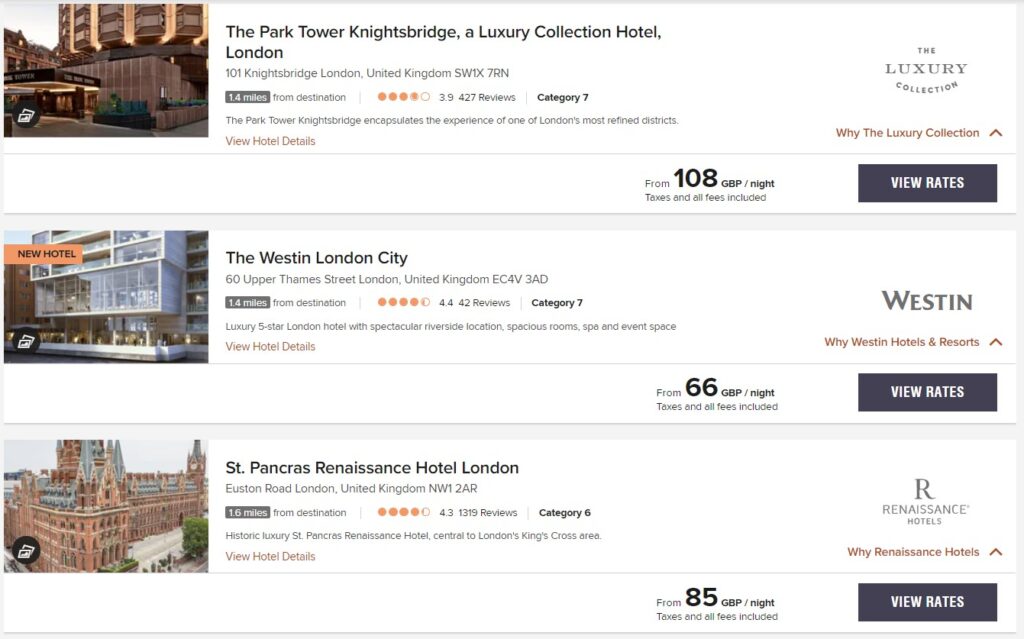Click the Renaissance Hotels brand logo
The height and width of the screenshot is (639, 1024).
click(925, 502)
